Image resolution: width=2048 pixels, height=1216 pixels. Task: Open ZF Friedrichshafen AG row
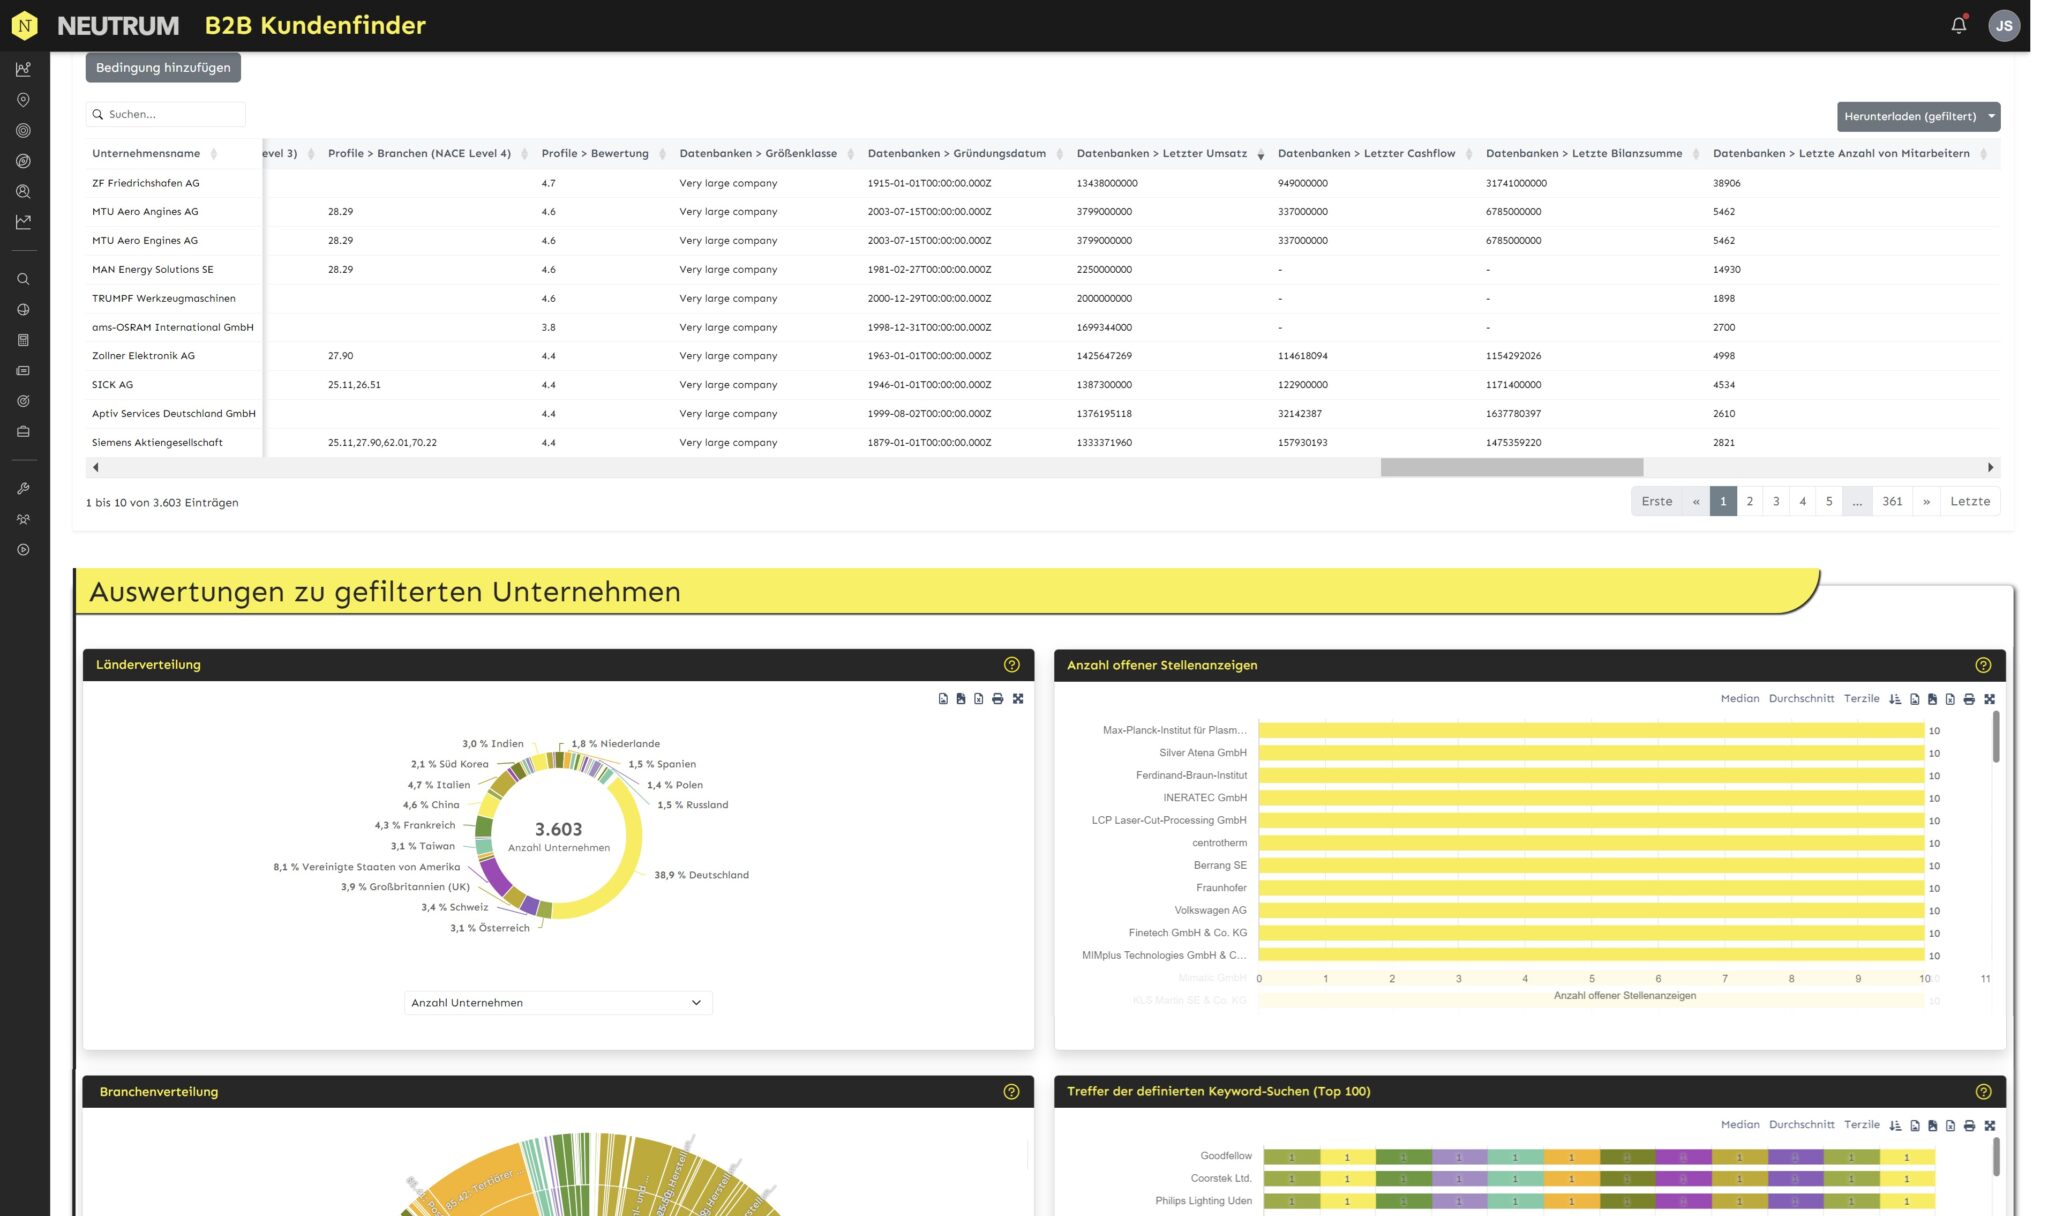1043,184
